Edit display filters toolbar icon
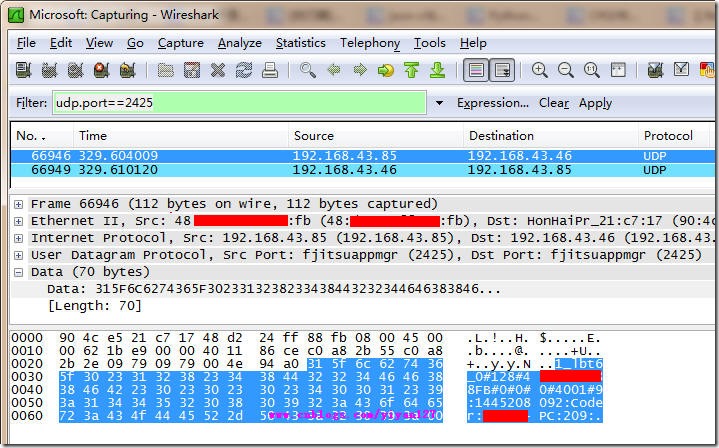Viewport: 719px width, 448px height. (x=682, y=70)
